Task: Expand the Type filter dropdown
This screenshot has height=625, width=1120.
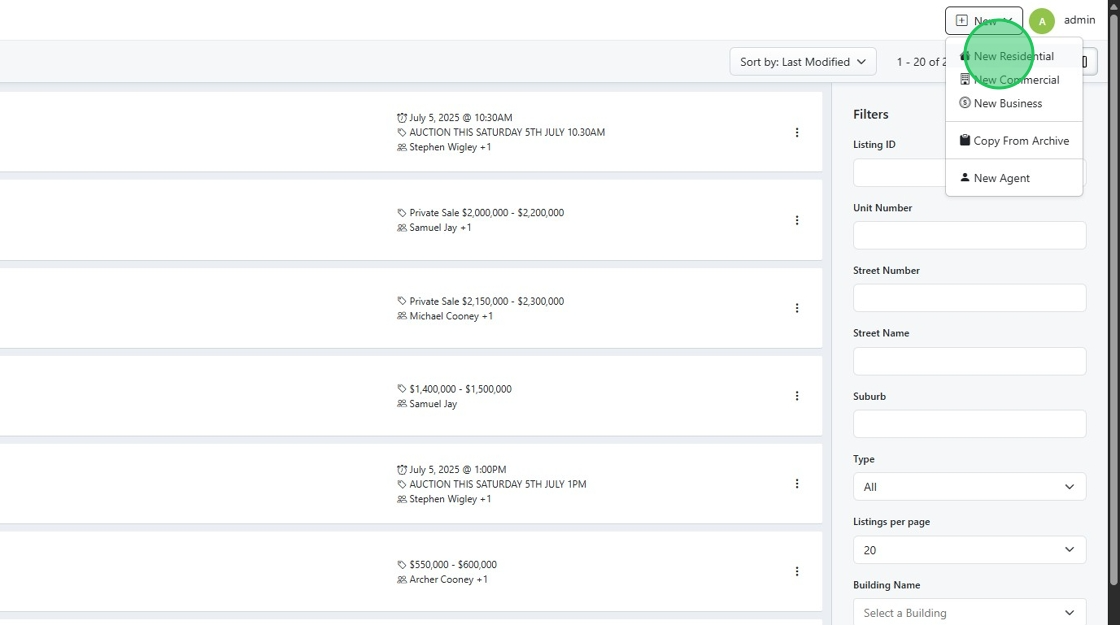Action: pyautogui.click(x=969, y=487)
